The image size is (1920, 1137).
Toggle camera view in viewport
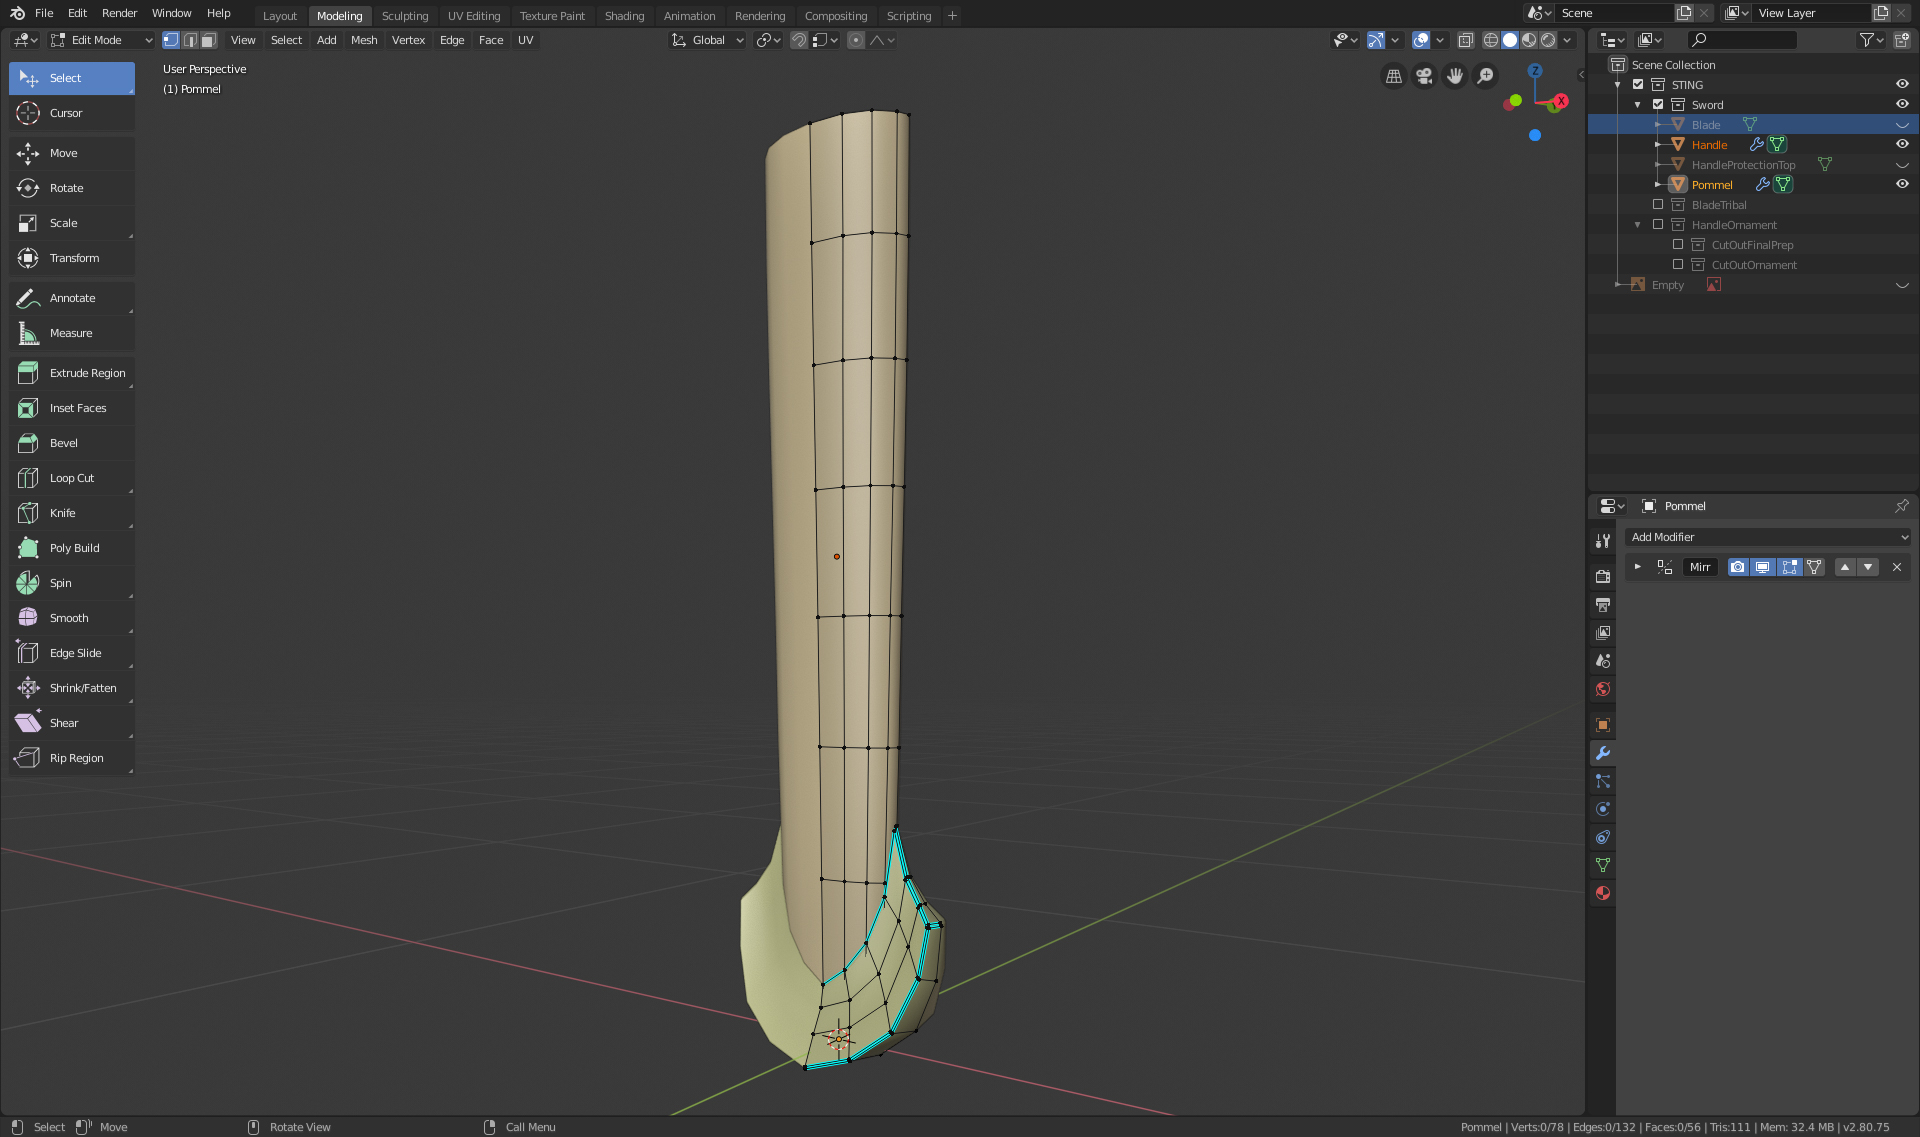pyautogui.click(x=1424, y=76)
